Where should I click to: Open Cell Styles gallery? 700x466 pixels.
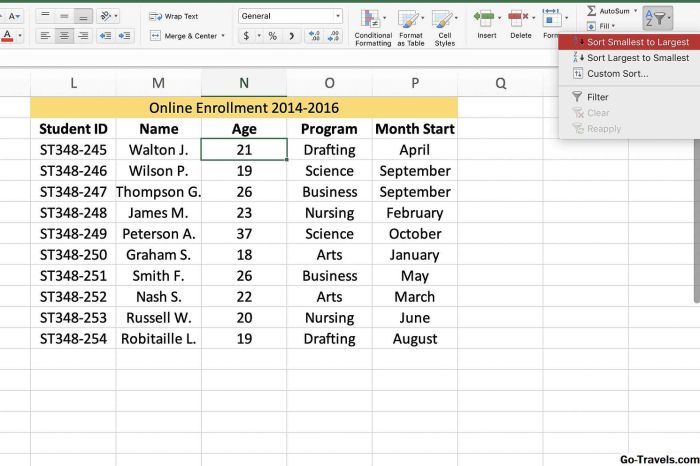click(x=445, y=28)
